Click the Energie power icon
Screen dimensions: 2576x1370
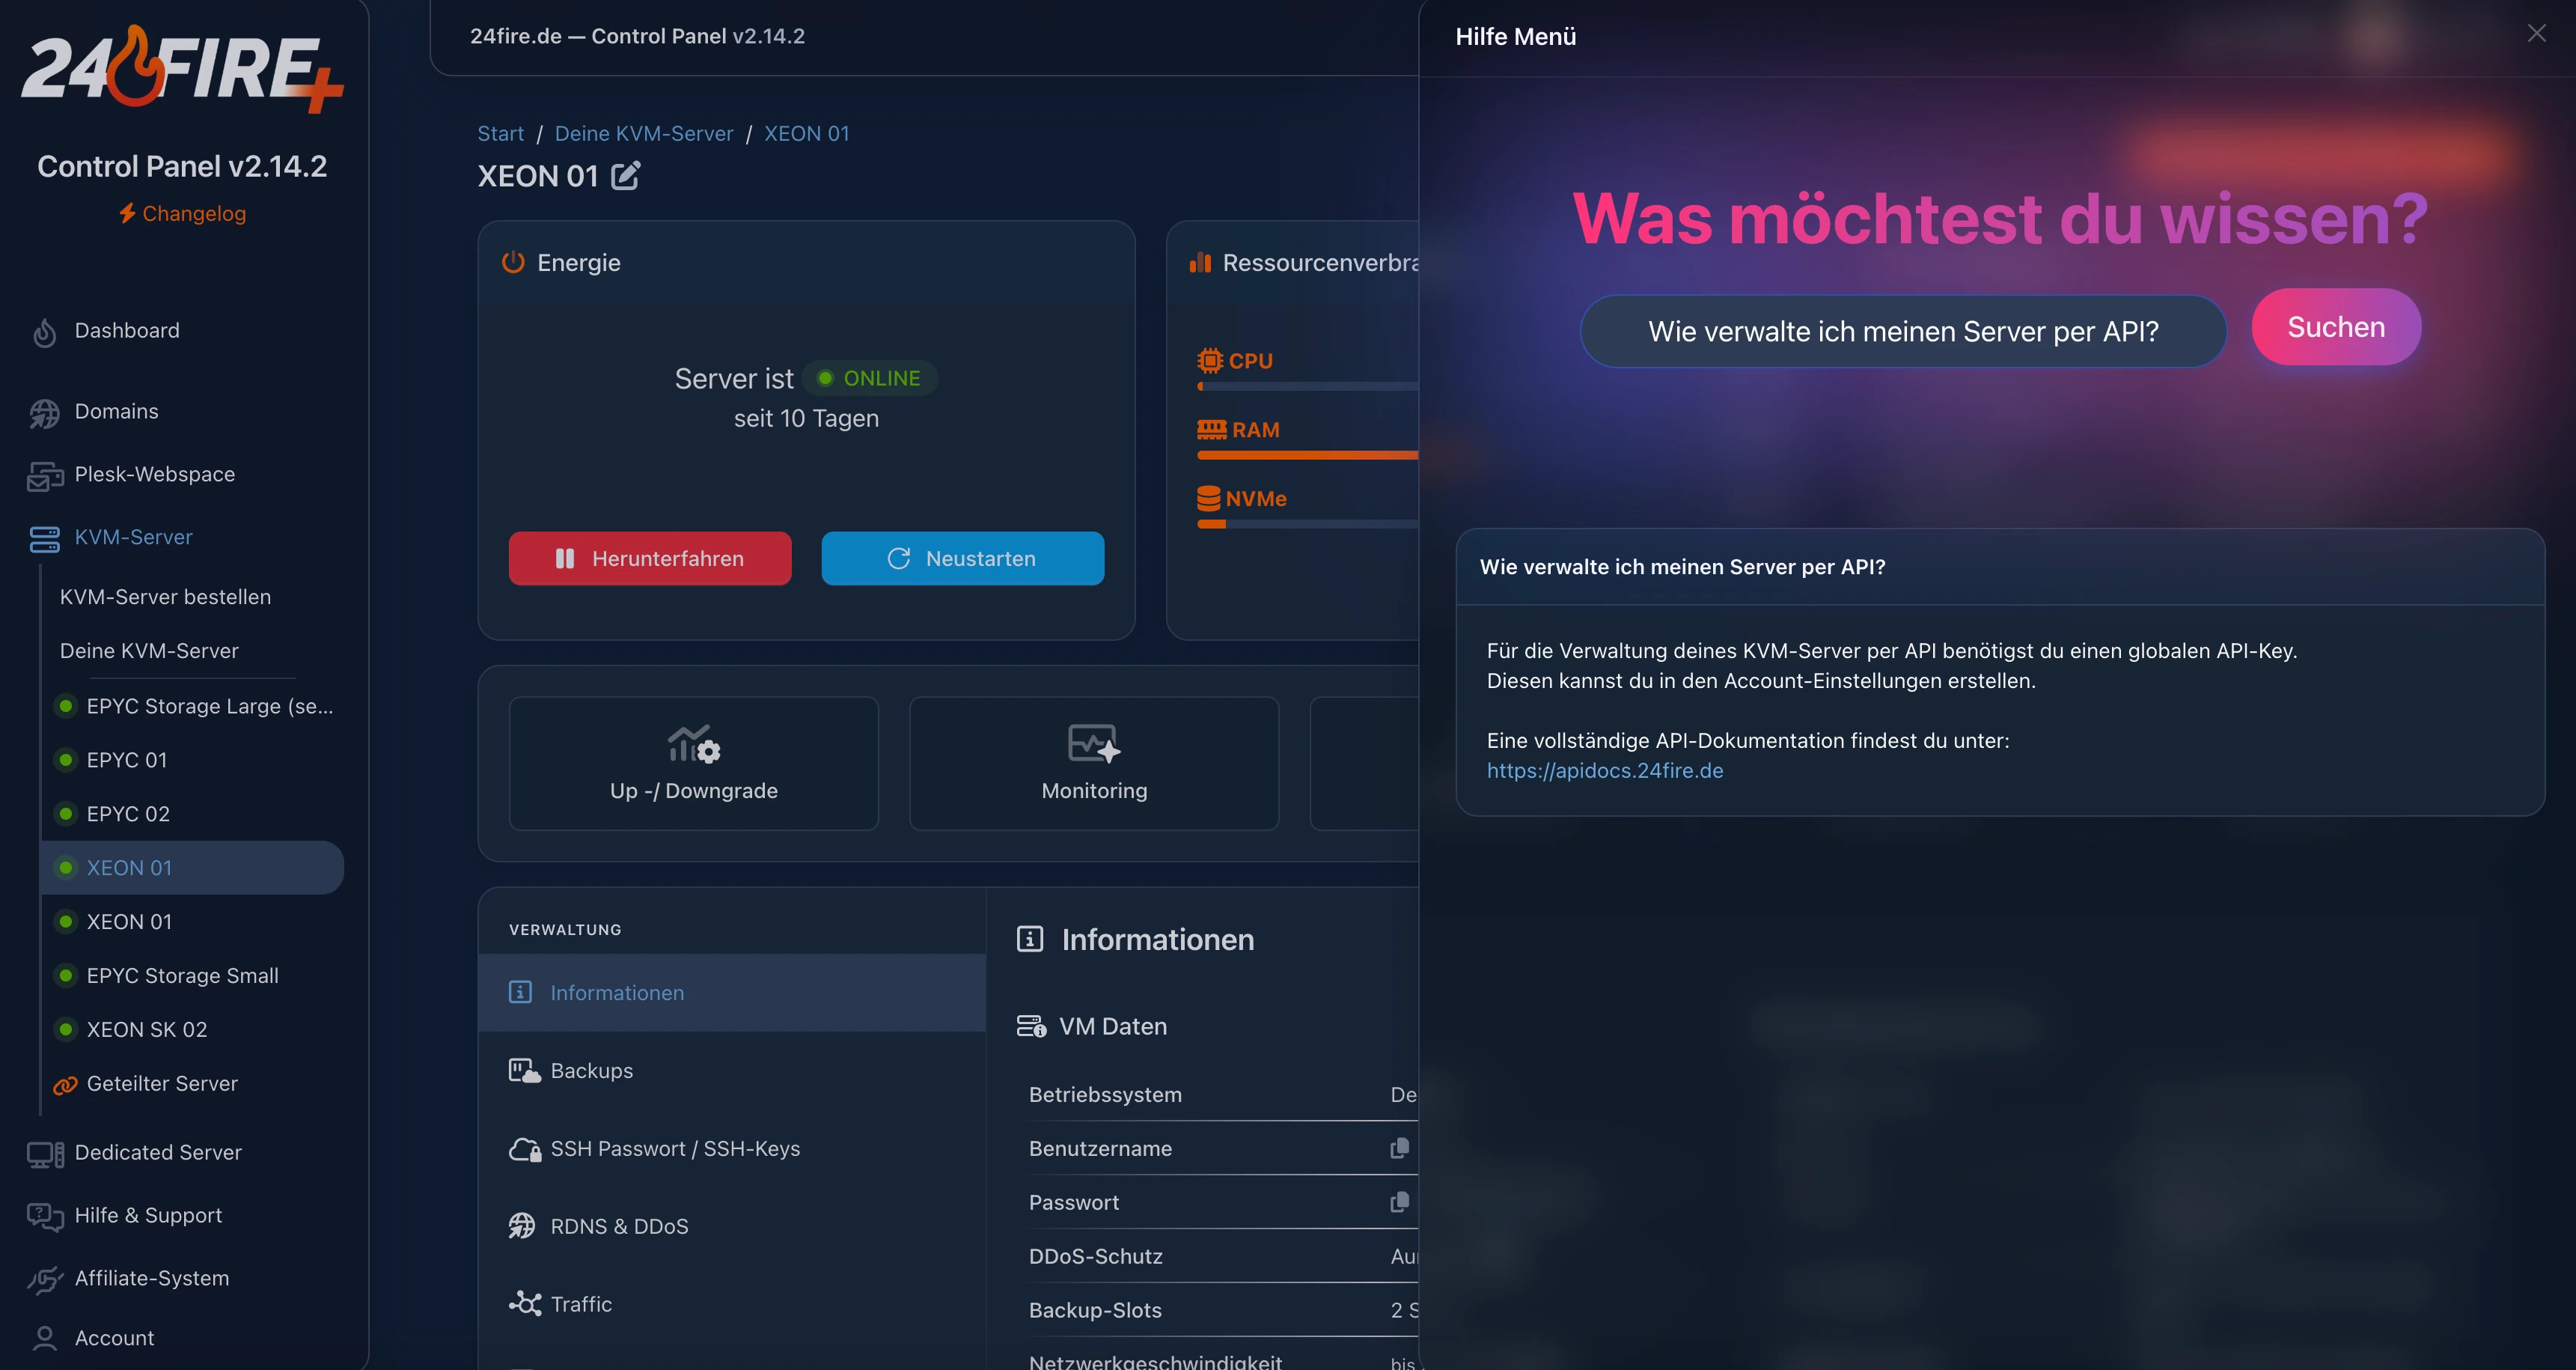513,262
